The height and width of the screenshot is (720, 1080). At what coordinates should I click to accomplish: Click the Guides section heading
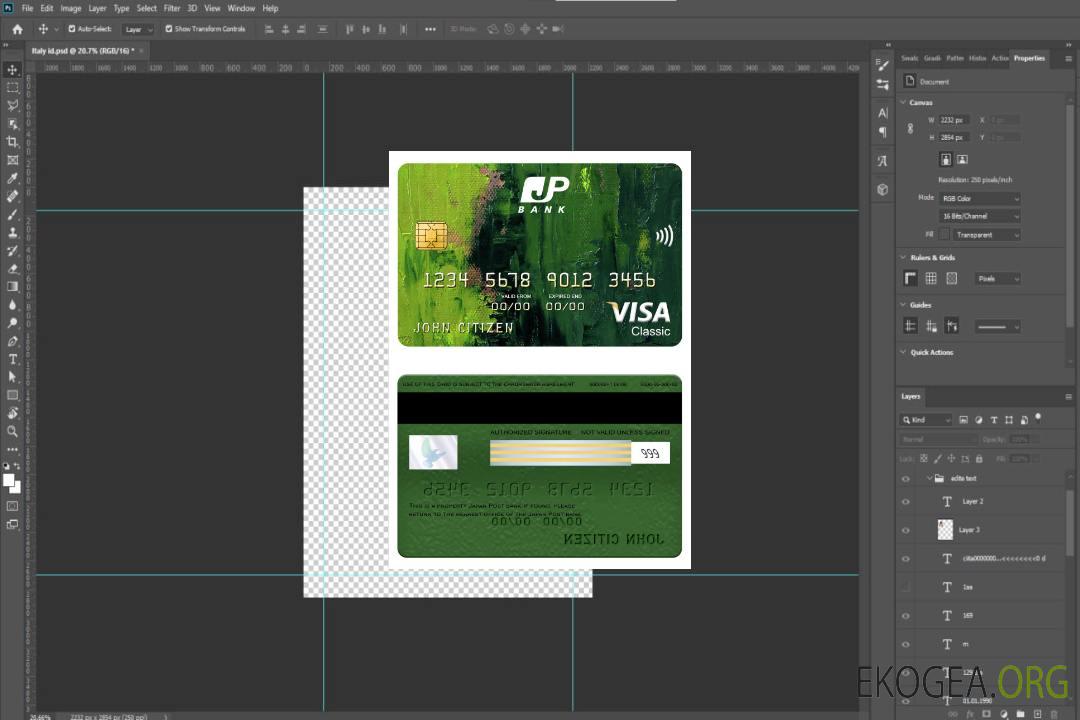[920, 305]
